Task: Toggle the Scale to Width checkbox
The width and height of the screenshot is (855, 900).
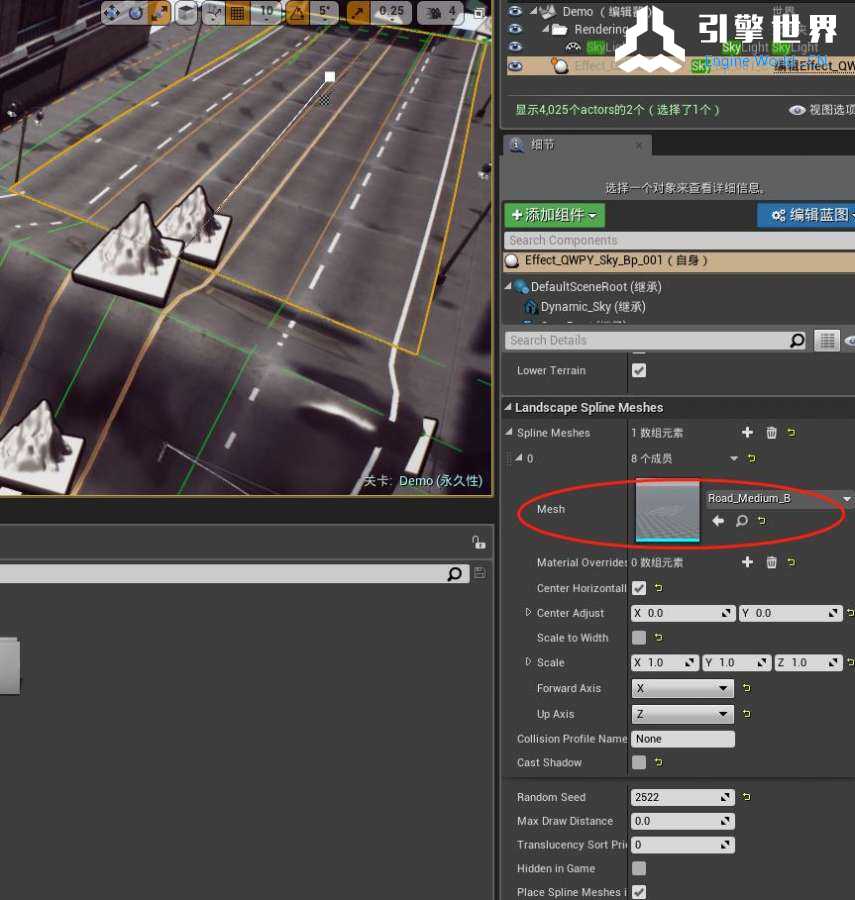Action: tap(639, 638)
